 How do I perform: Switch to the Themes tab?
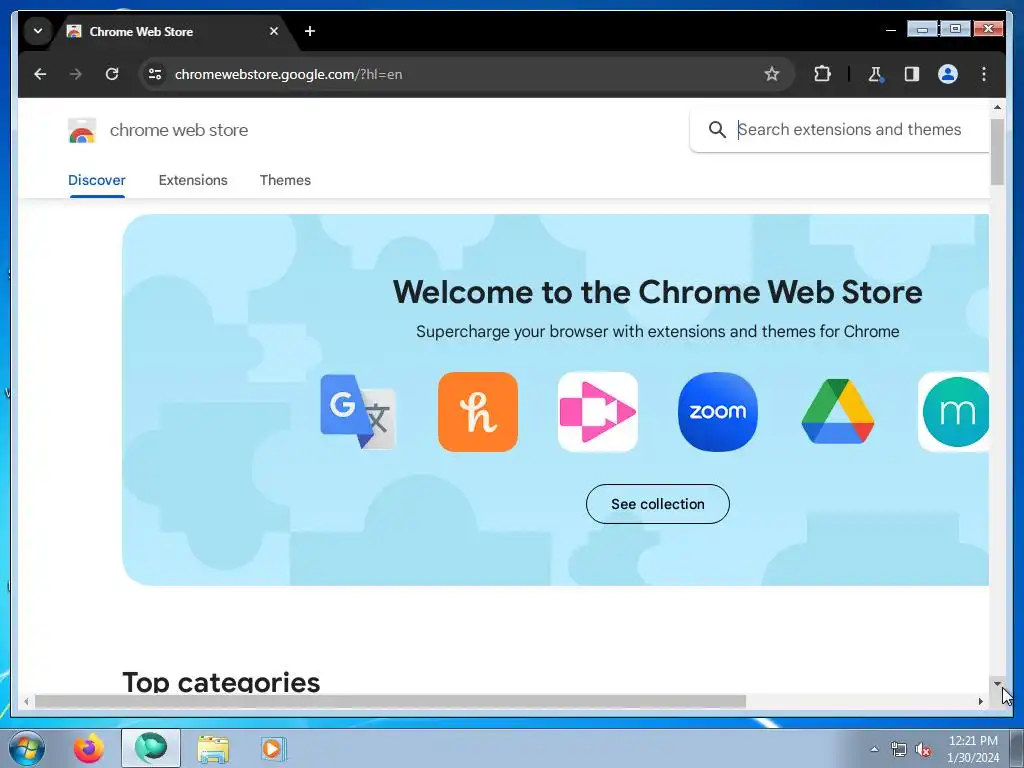(x=285, y=180)
